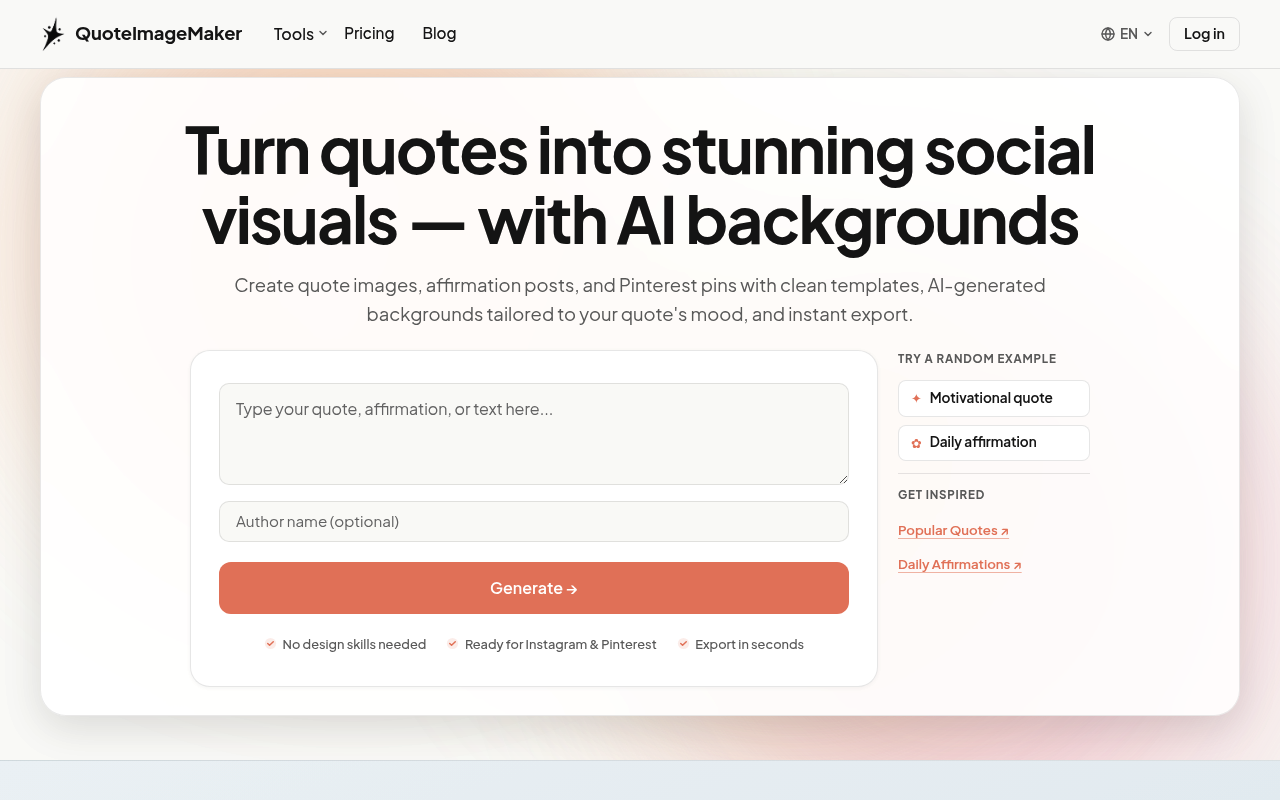Follow the Popular Quotes link
The image size is (1280, 800).
[946, 530]
